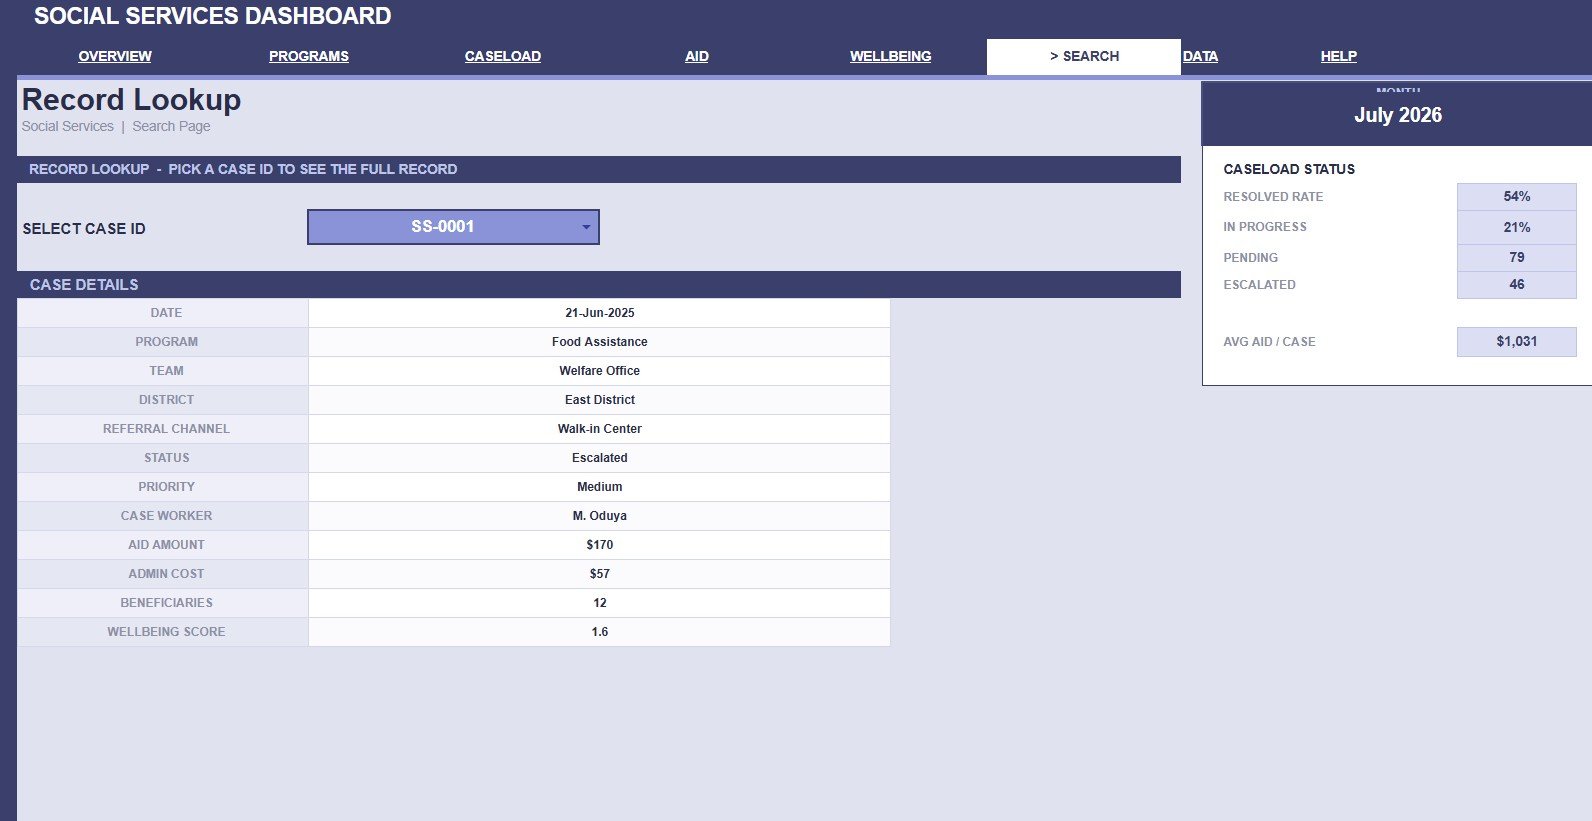This screenshot has height=821, width=1592.
Task: Click the wellbeing score value 1.6
Action: [600, 632]
